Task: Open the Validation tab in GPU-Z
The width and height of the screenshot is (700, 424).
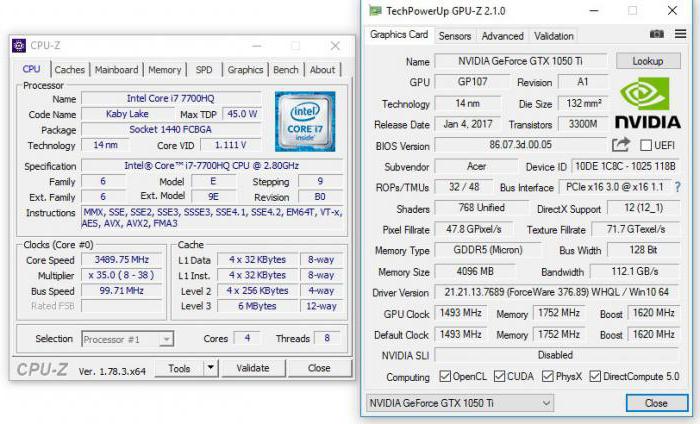Action: 554,36
